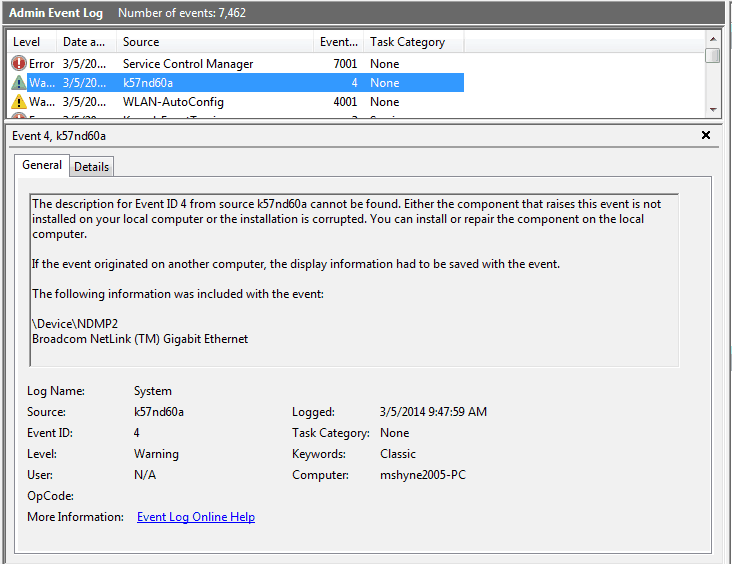Click event ID 7001 in the list
Image resolution: width=732 pixels, height=564 pixels.
coord(345,63)
